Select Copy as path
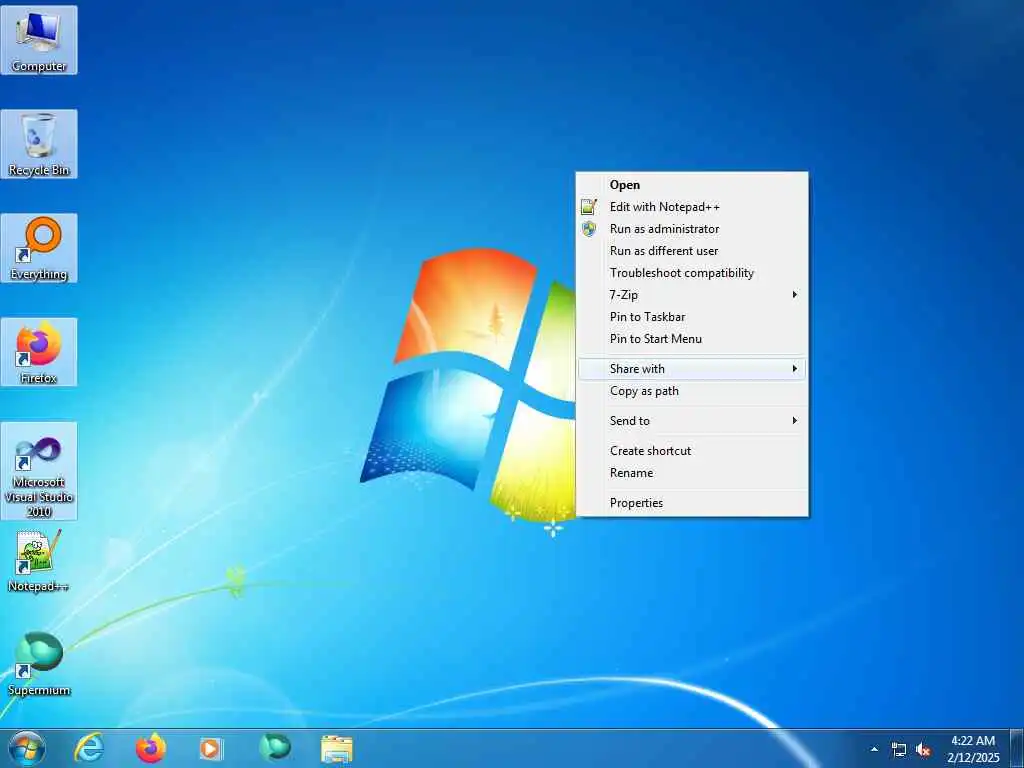The image size is (1024, 768). coord(692,391)
